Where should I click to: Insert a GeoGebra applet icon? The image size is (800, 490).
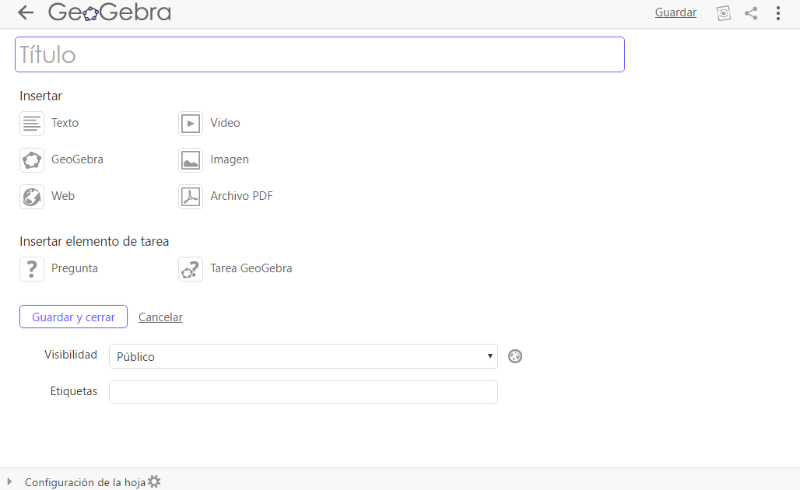32,160
